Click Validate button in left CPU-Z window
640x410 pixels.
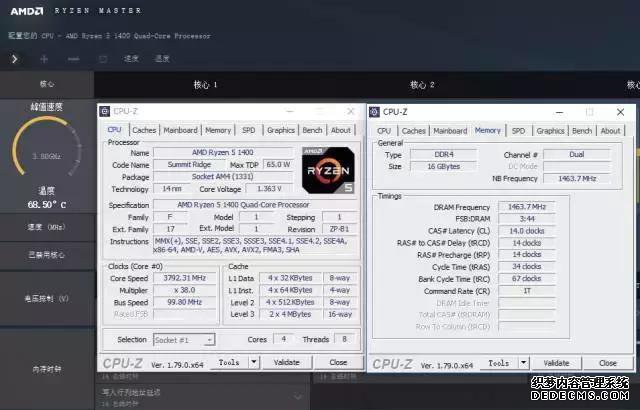tap(287, 362)
